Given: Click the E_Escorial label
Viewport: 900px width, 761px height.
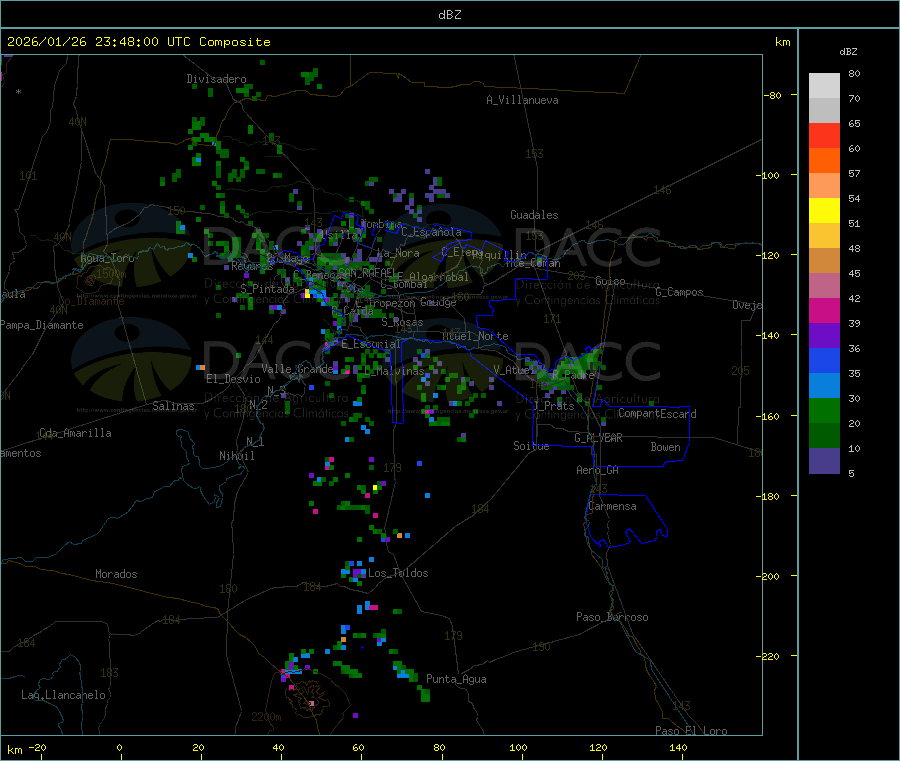Looking at the screenshot, I should pyautogui.click(x=371, y=344).
